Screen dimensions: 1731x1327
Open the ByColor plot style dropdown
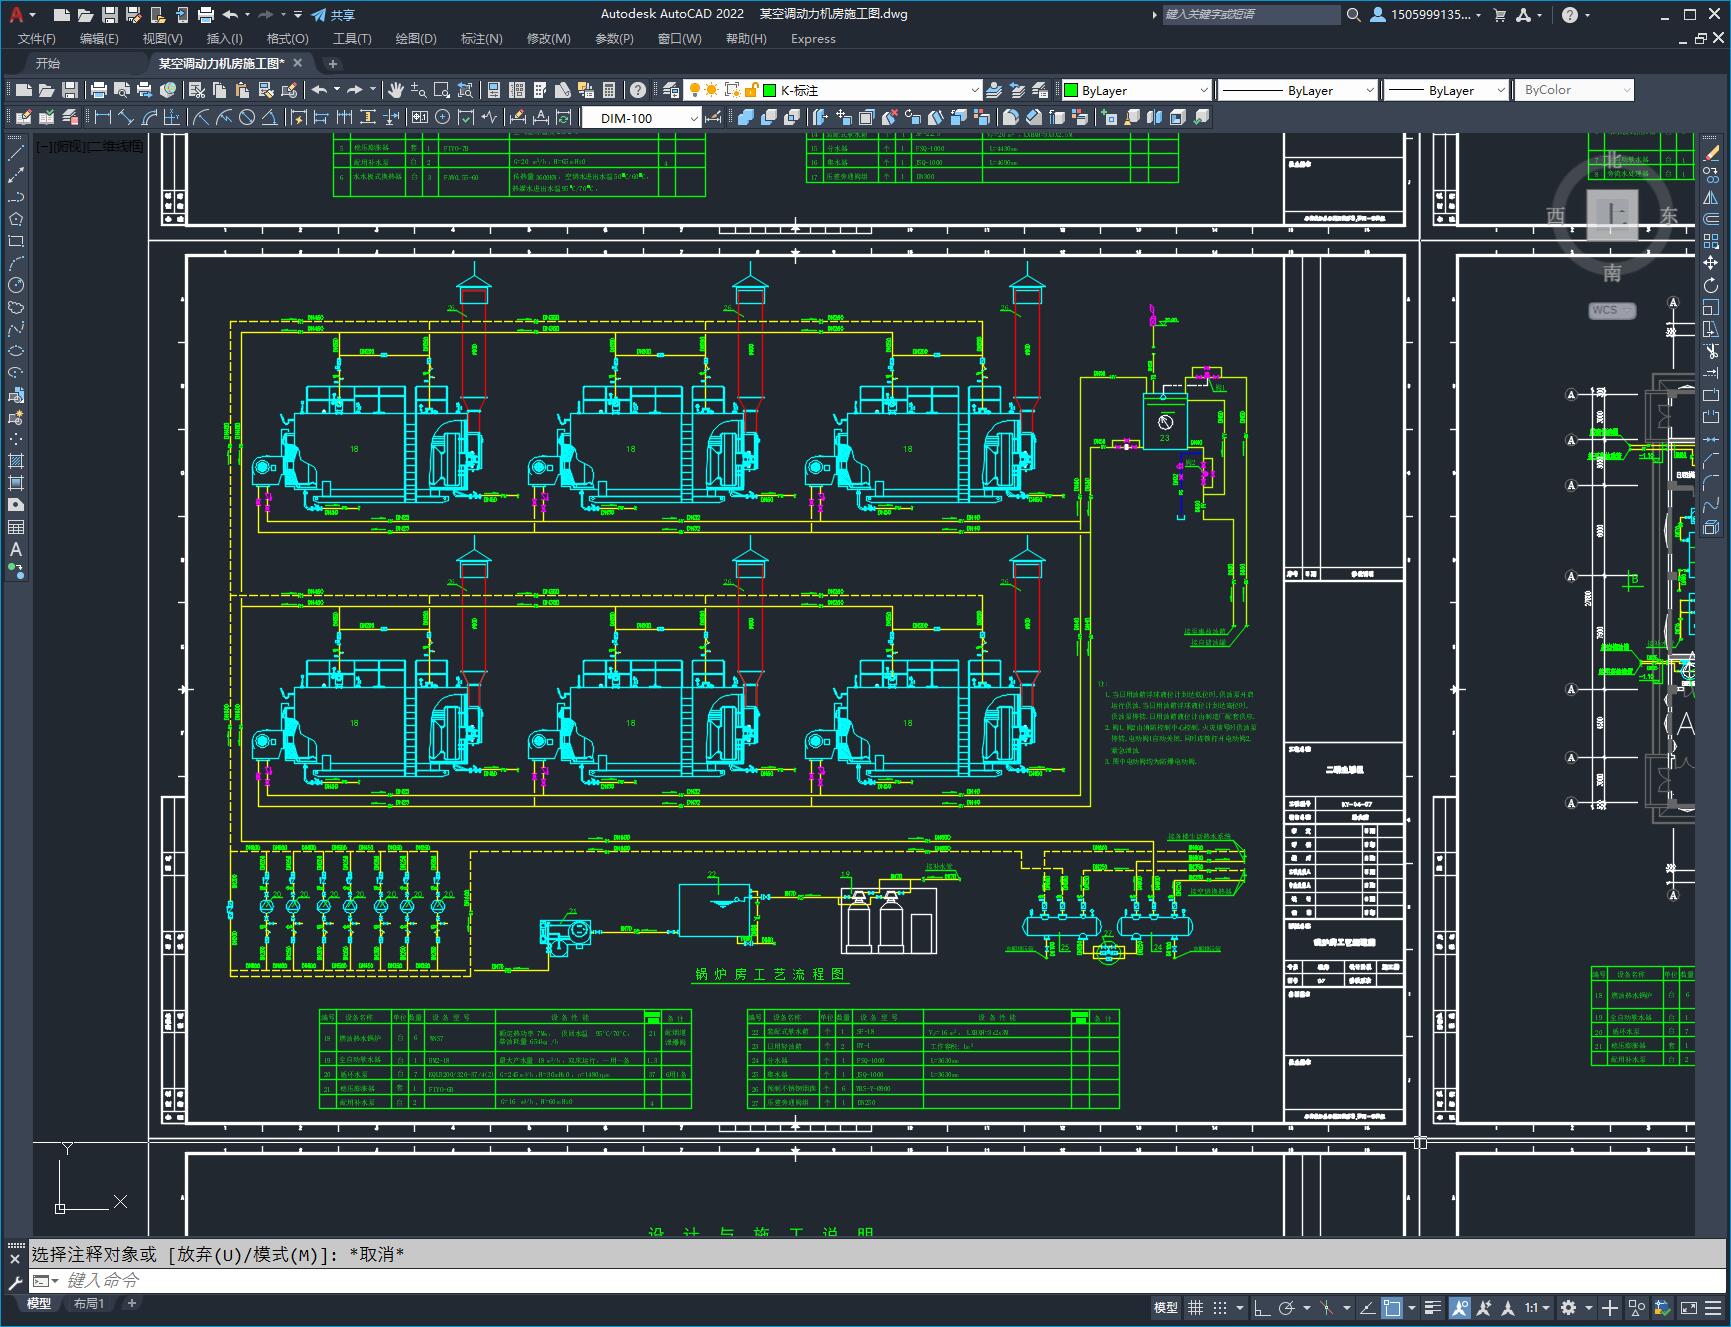[x=1625, y=90]
